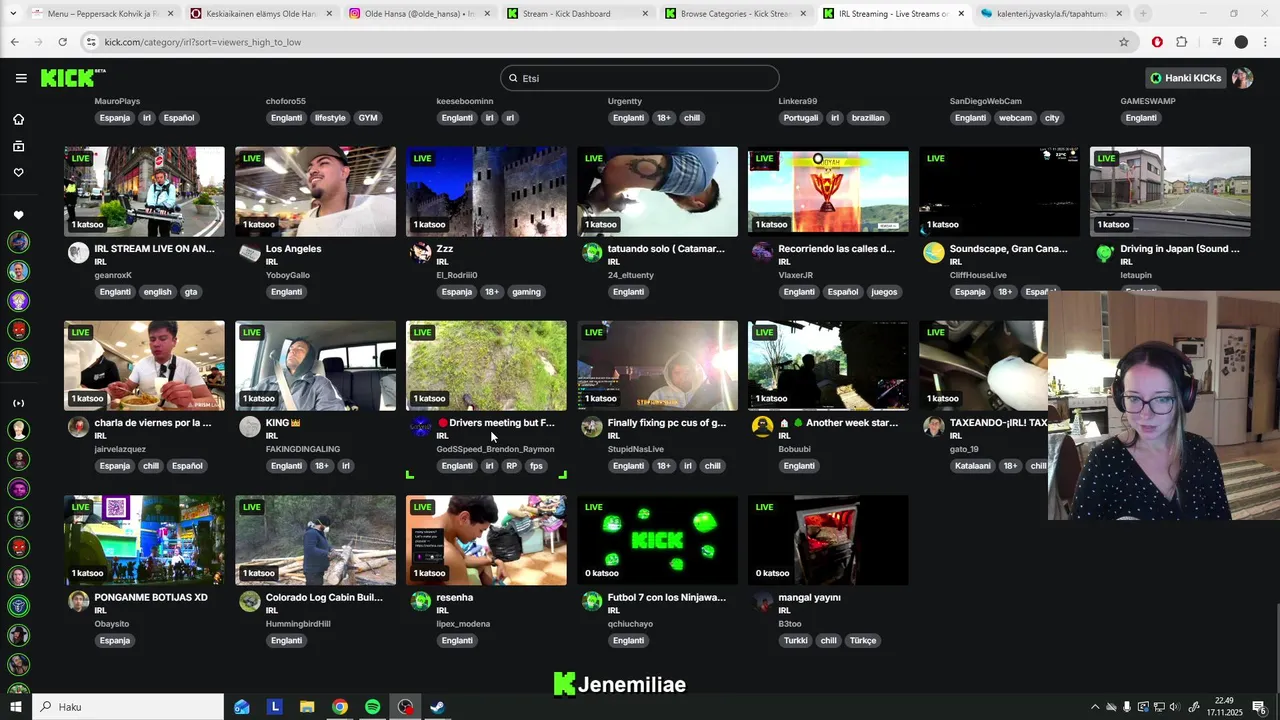Screen dimensions: 1280x720
Task: Click the red Opera-style extension icon
Action: pyautogui.click(x=1157, y=42)
